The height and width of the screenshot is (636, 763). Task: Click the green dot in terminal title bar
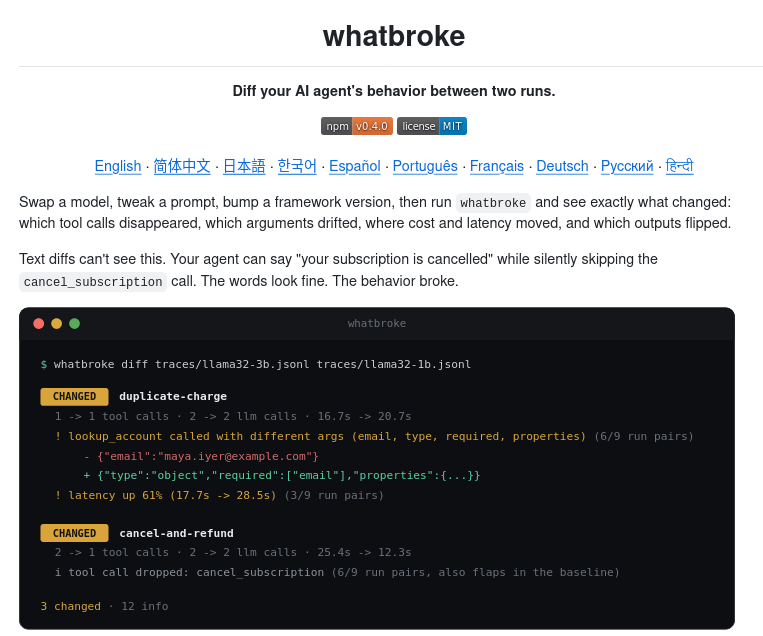click(74, 324)
